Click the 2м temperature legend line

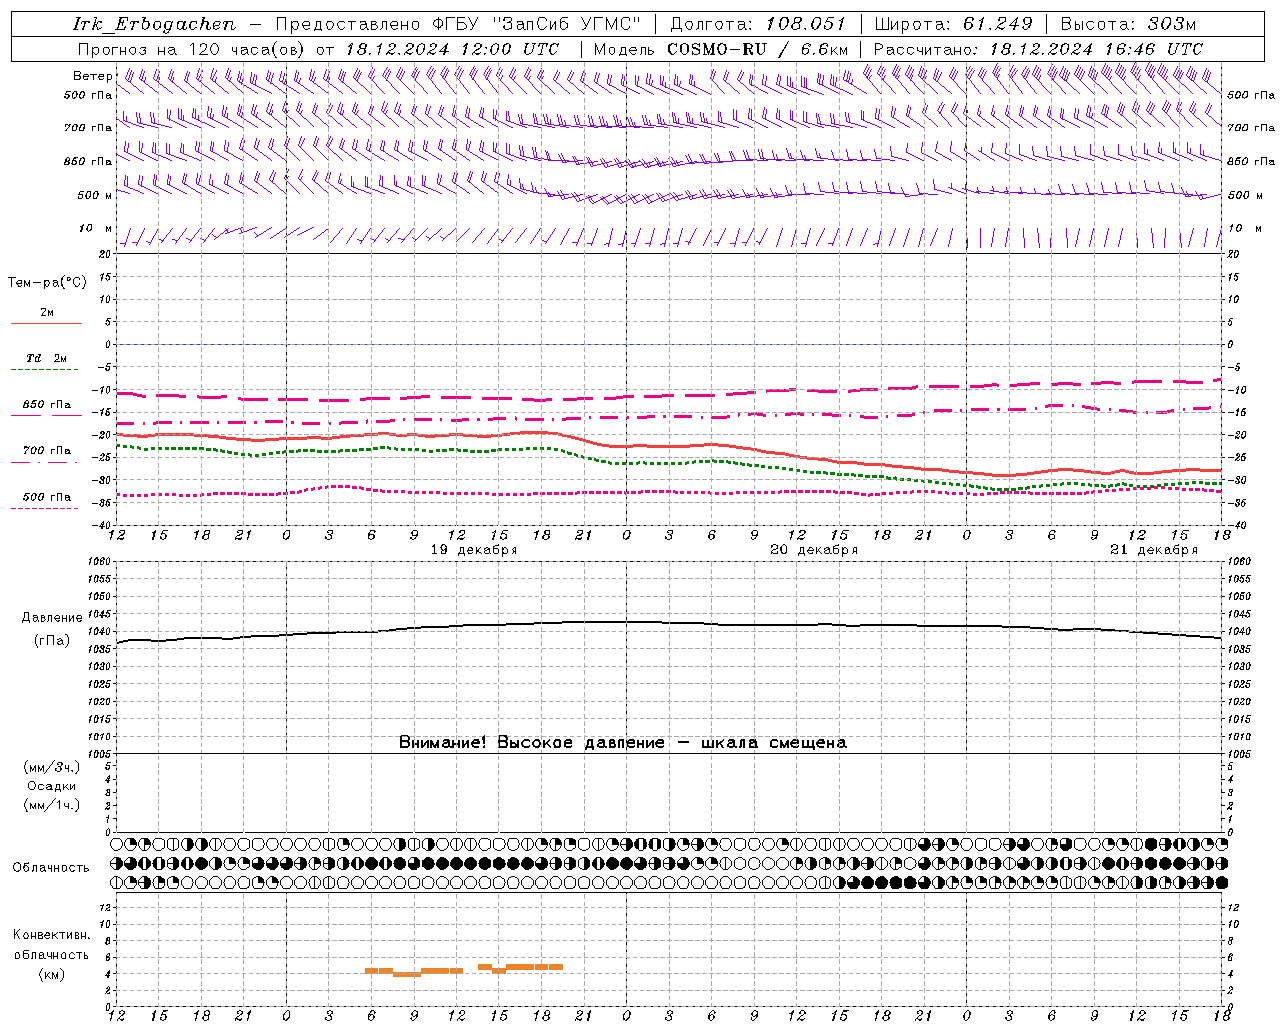point(46,323)
